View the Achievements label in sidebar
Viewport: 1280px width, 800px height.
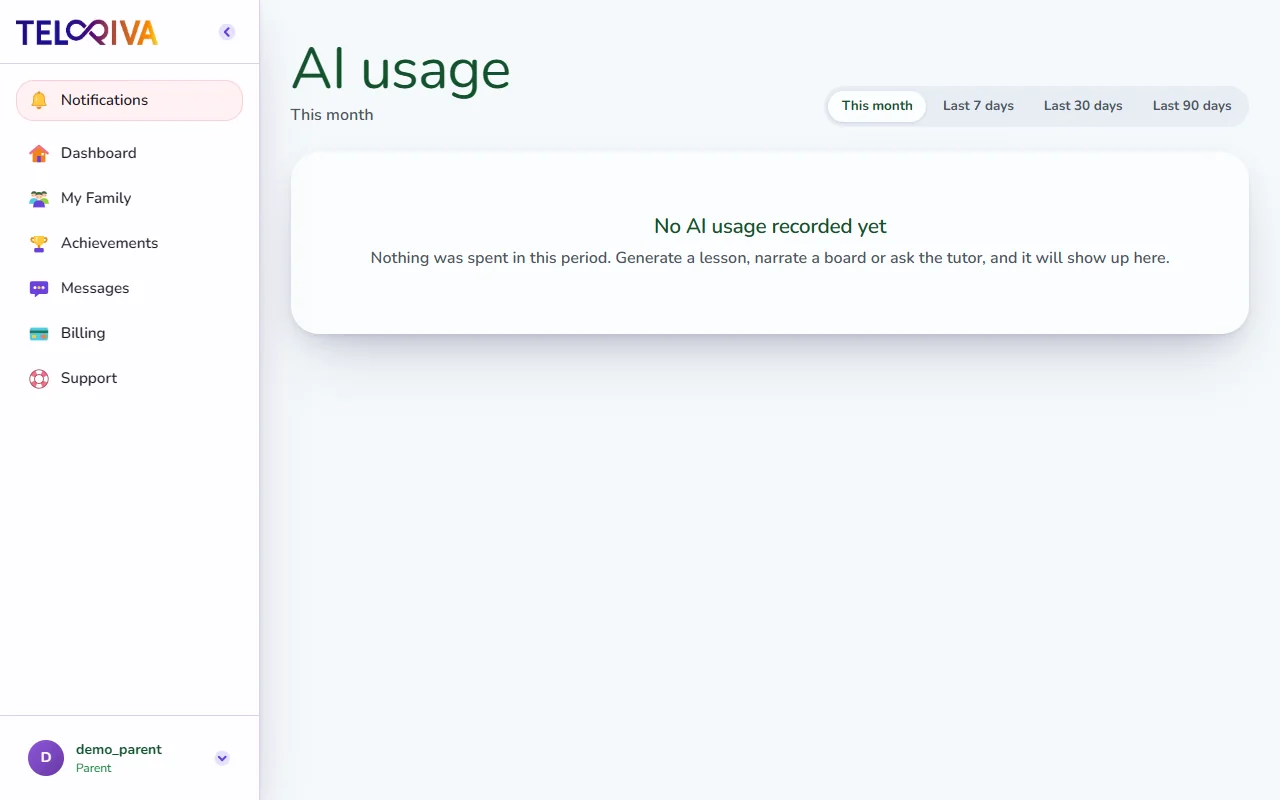coord(109,243)
